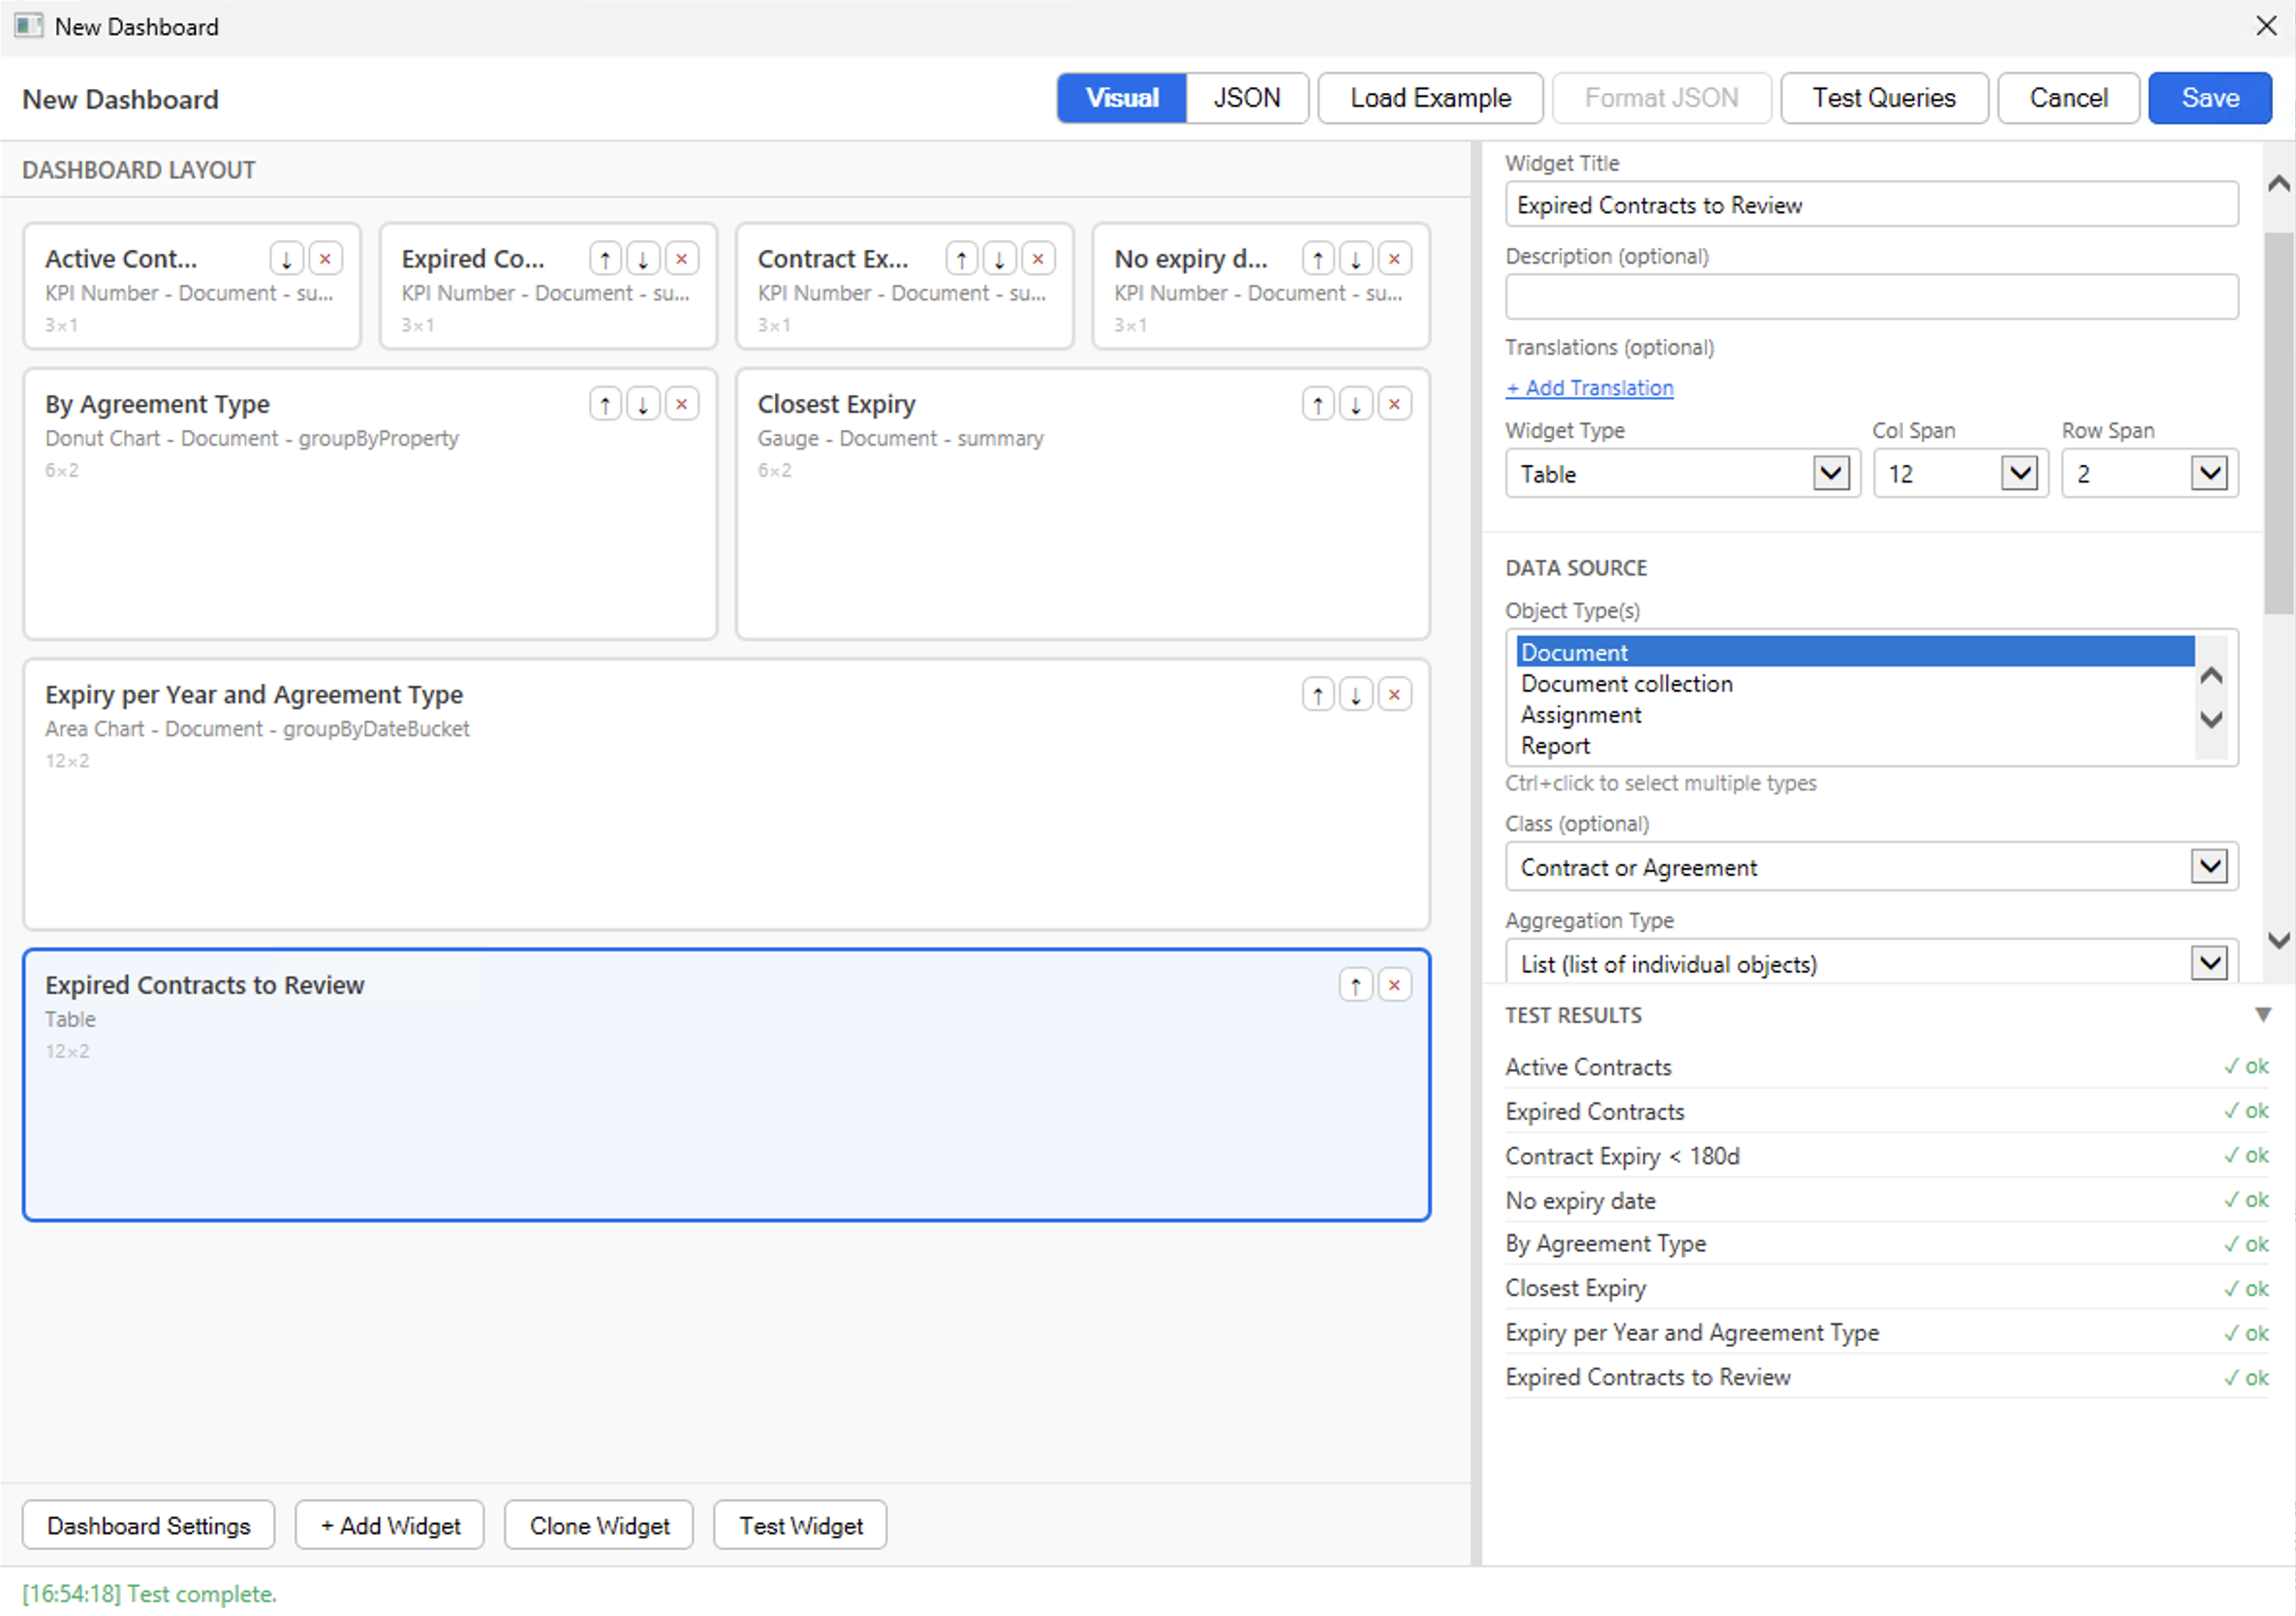Move Expired Contracts KPI widget down
This screenshot has width=2296, height=1616.
pyautogui.click(x=643, y=259)
